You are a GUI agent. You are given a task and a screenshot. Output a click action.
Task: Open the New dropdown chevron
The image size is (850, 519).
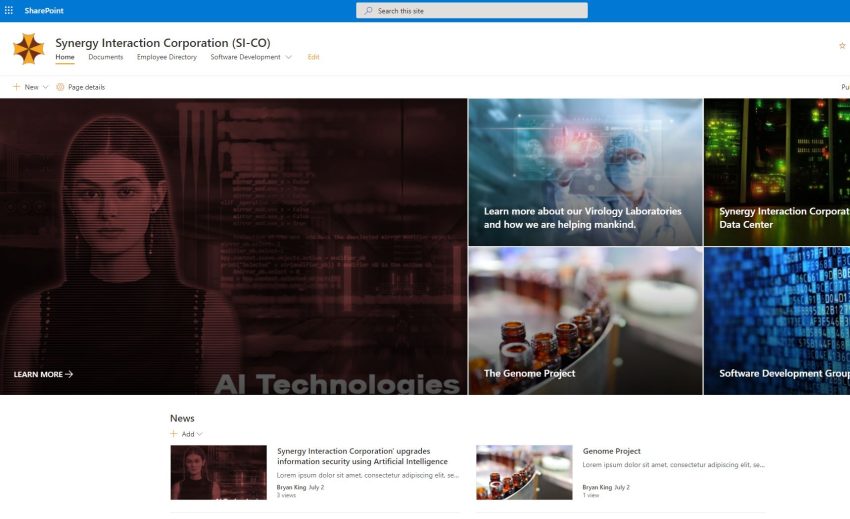(46, 87)
